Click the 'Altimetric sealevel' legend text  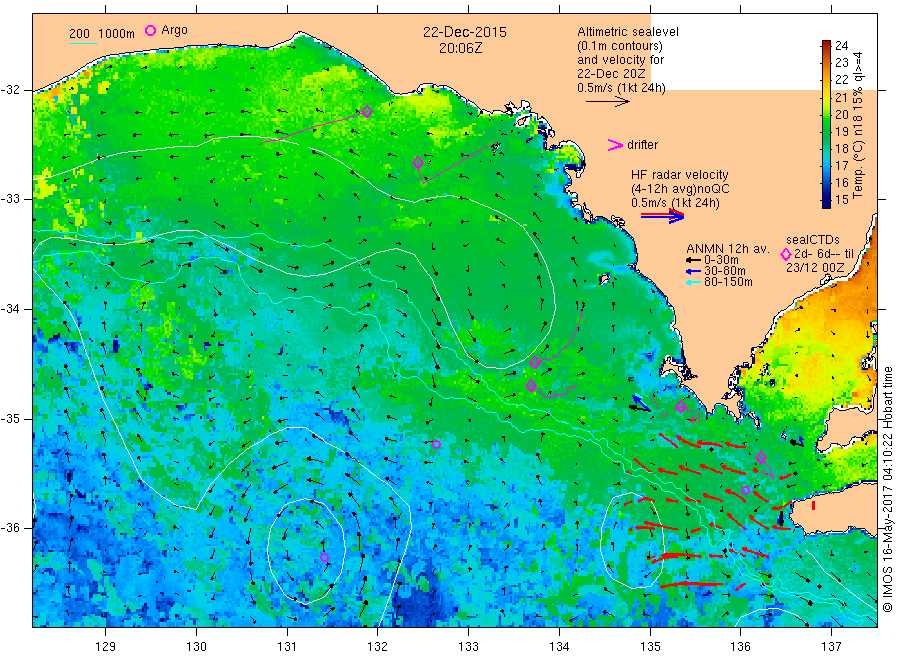tap(628, 32)
